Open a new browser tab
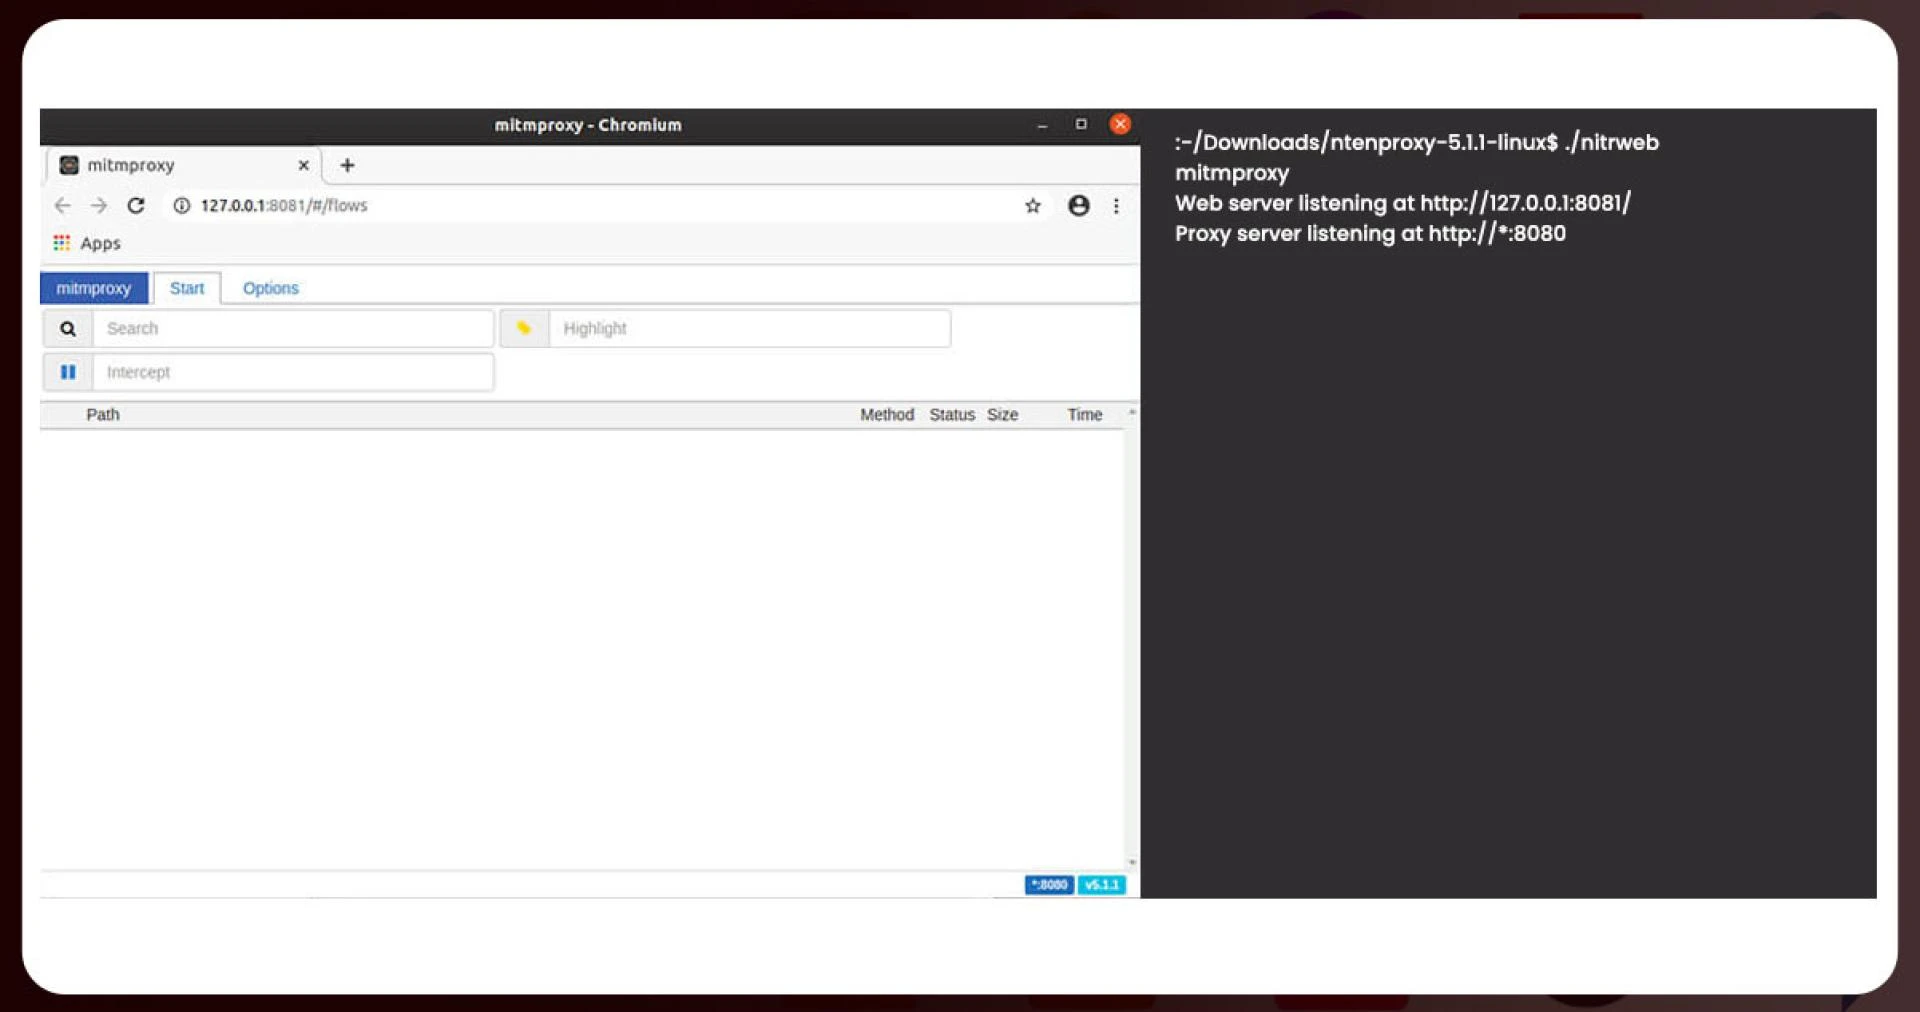1920x1012 pixels. point(347,166)
